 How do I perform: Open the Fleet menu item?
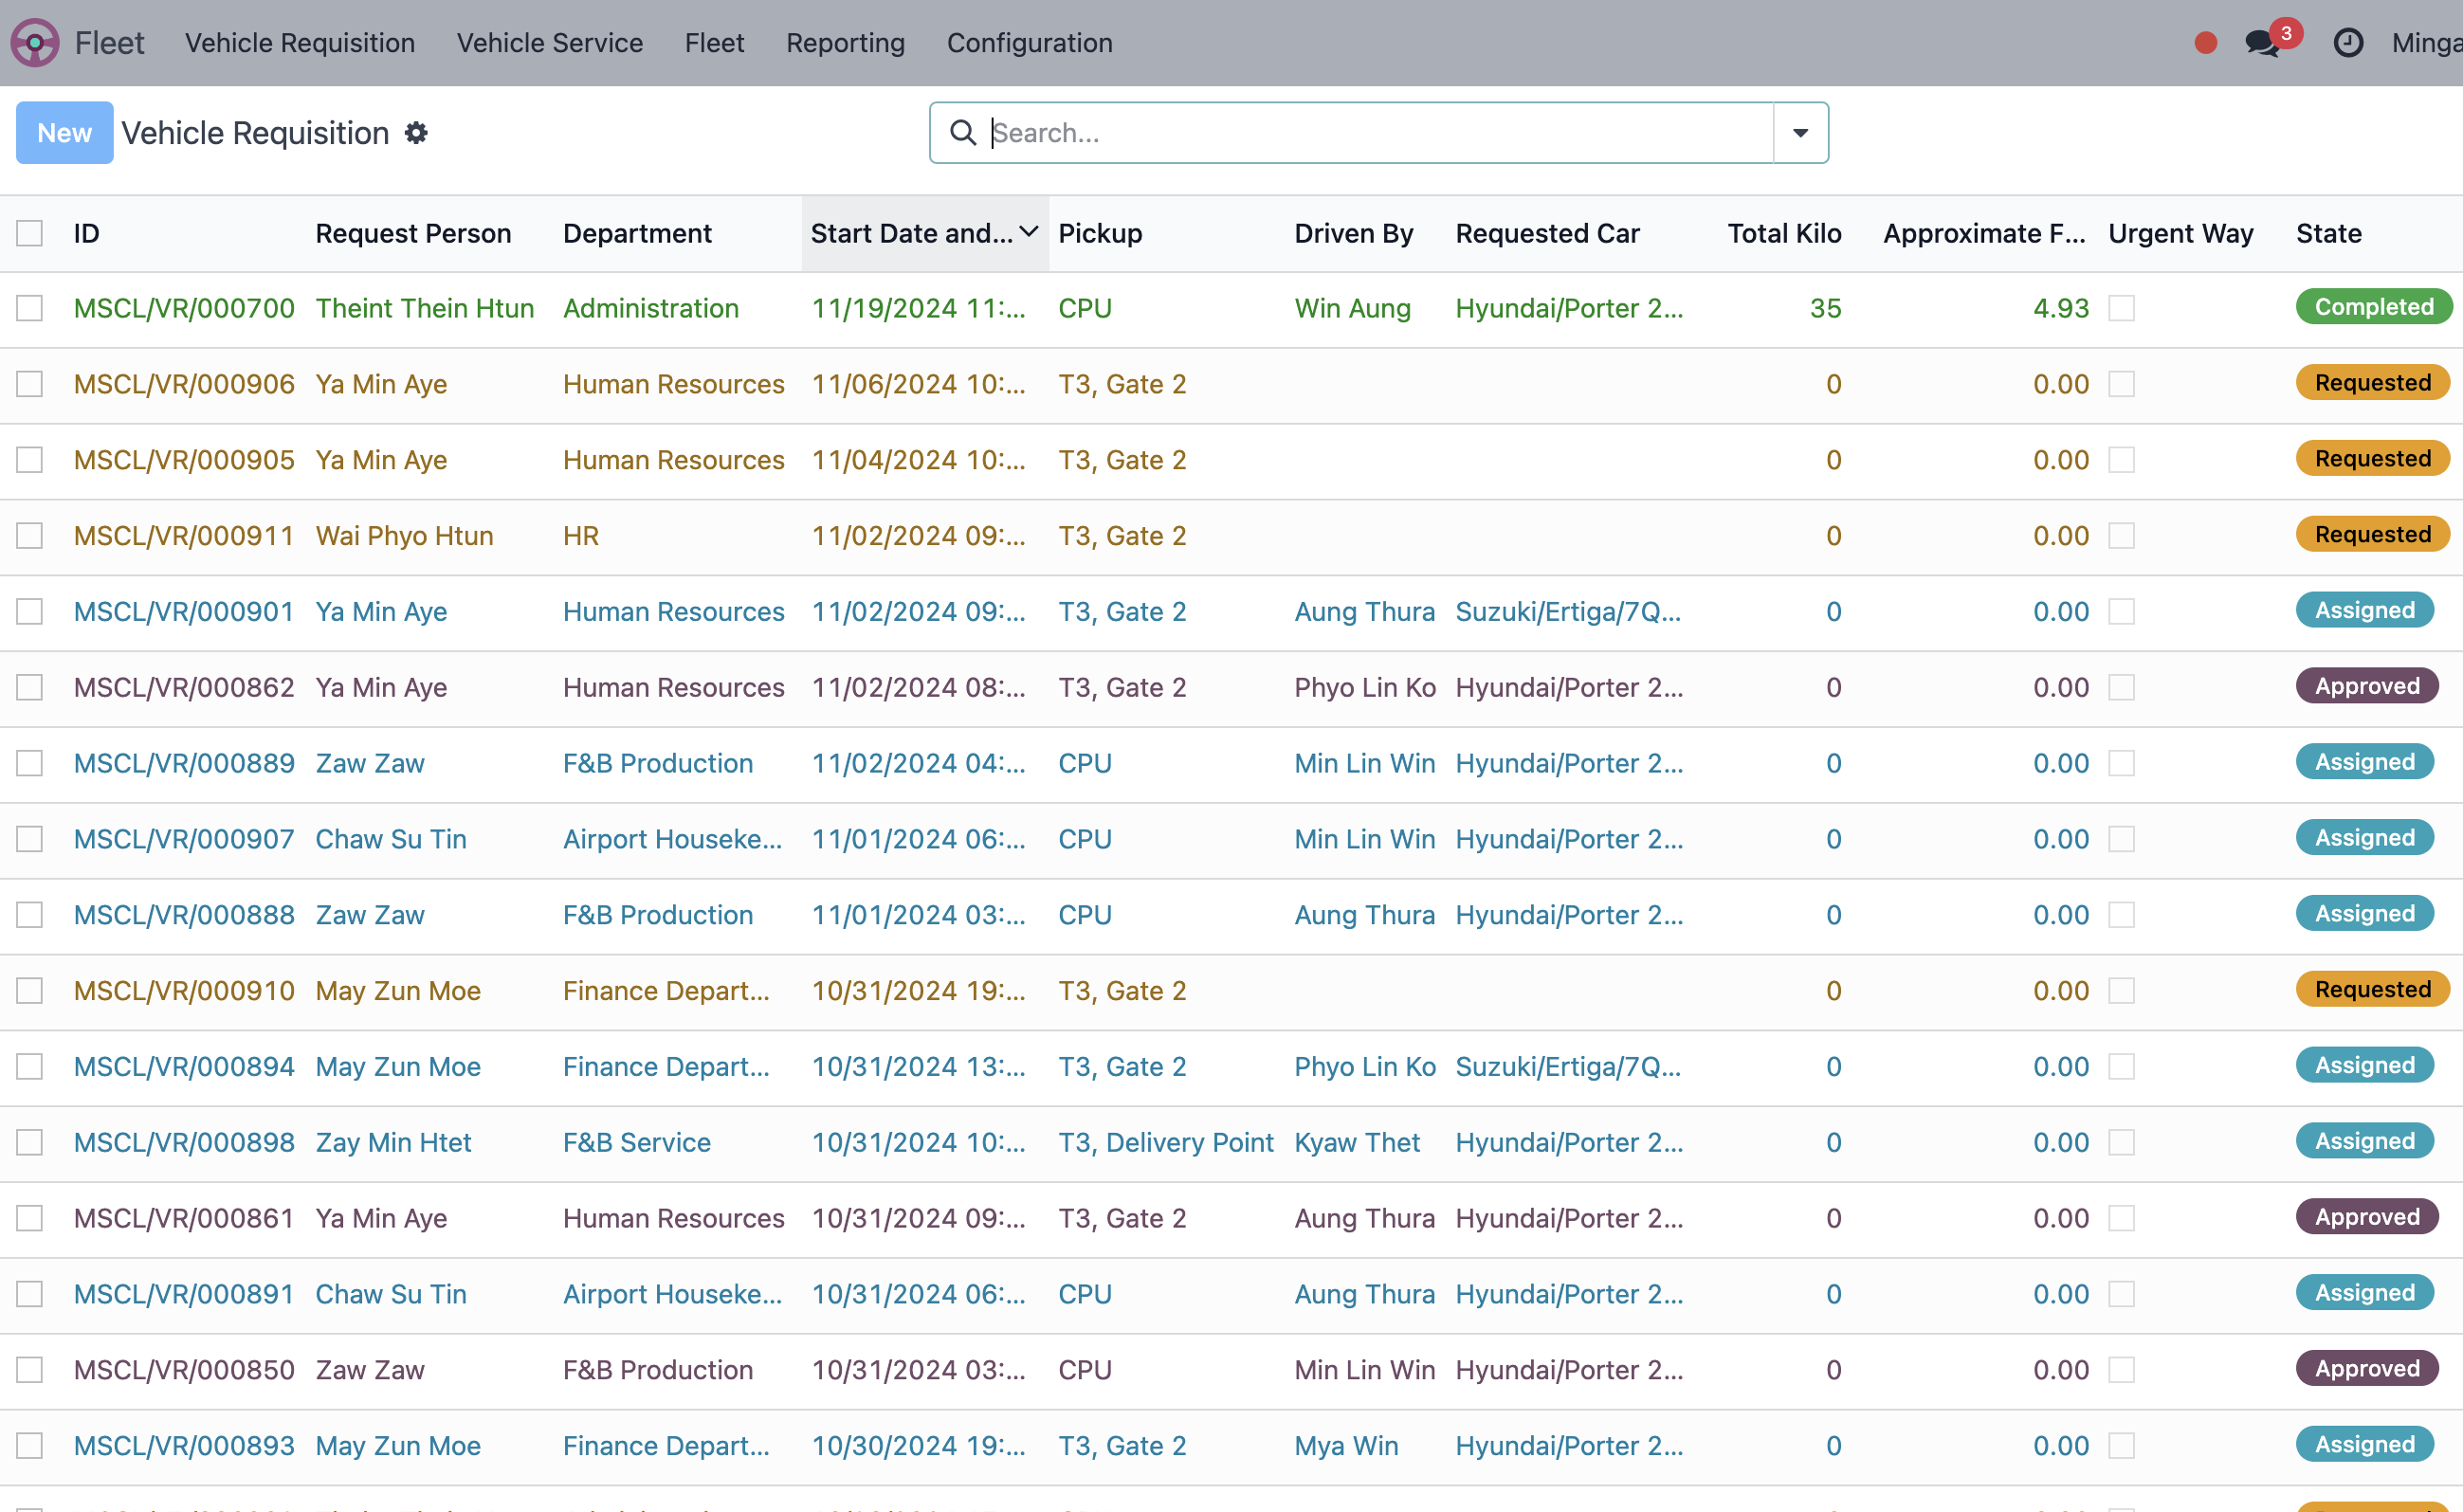click(714, 43)
